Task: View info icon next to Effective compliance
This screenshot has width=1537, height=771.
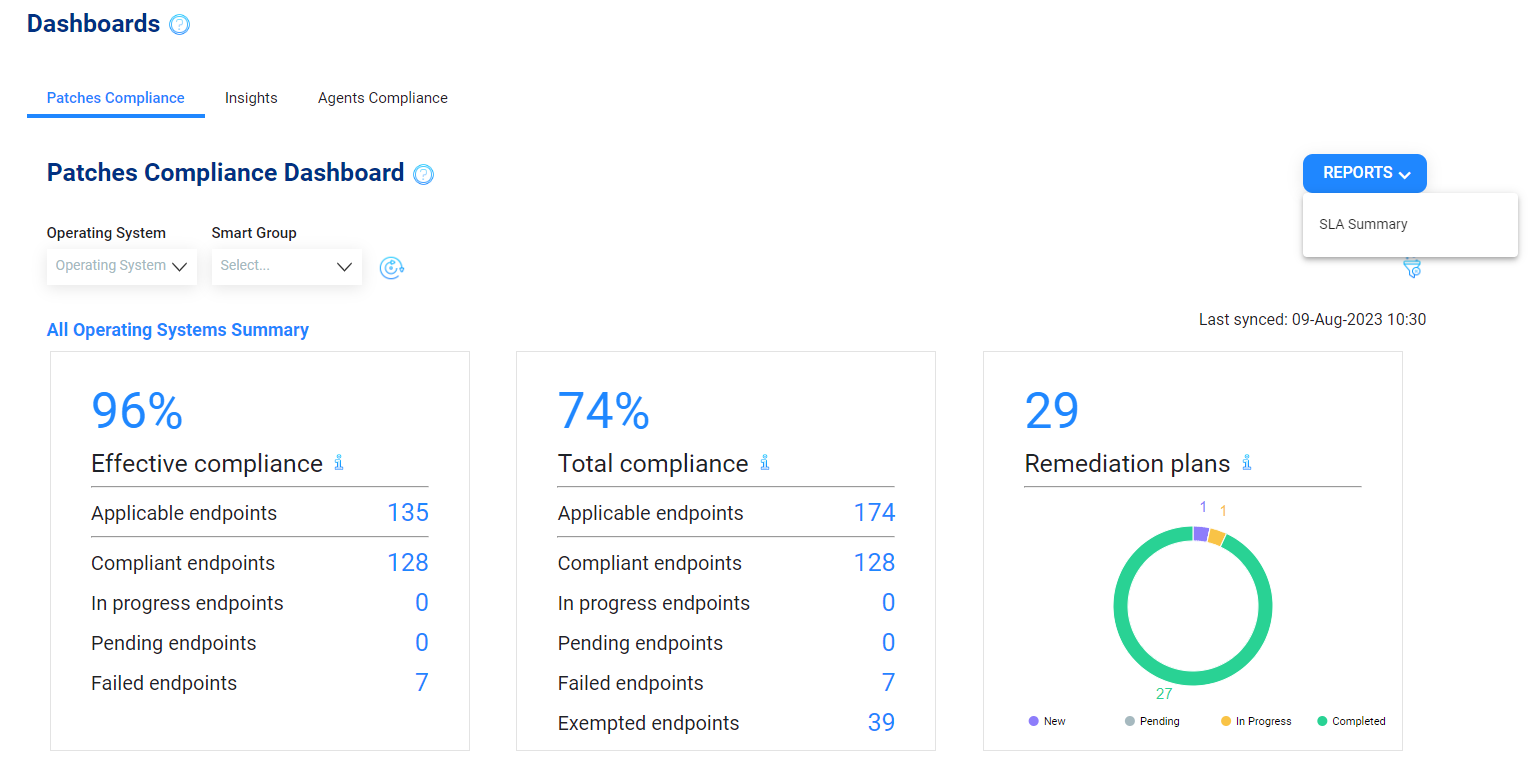Action: (x=338, y=463)
